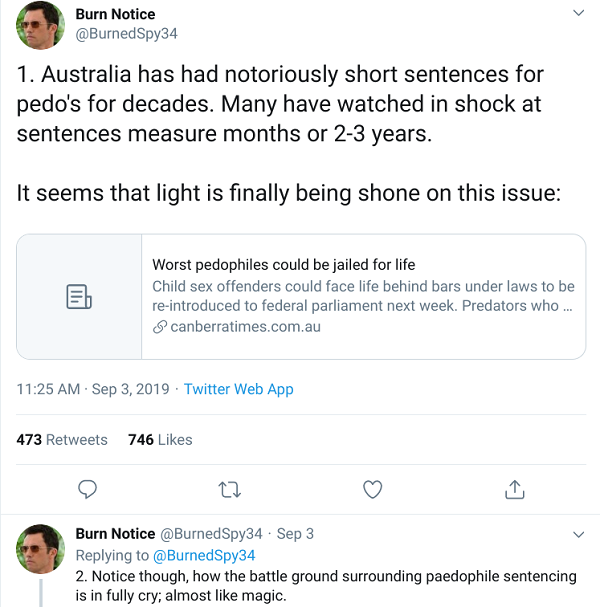Click the Sep 3 date on reply tweet
Screen dimensions: 600x607
pos(295,534)
